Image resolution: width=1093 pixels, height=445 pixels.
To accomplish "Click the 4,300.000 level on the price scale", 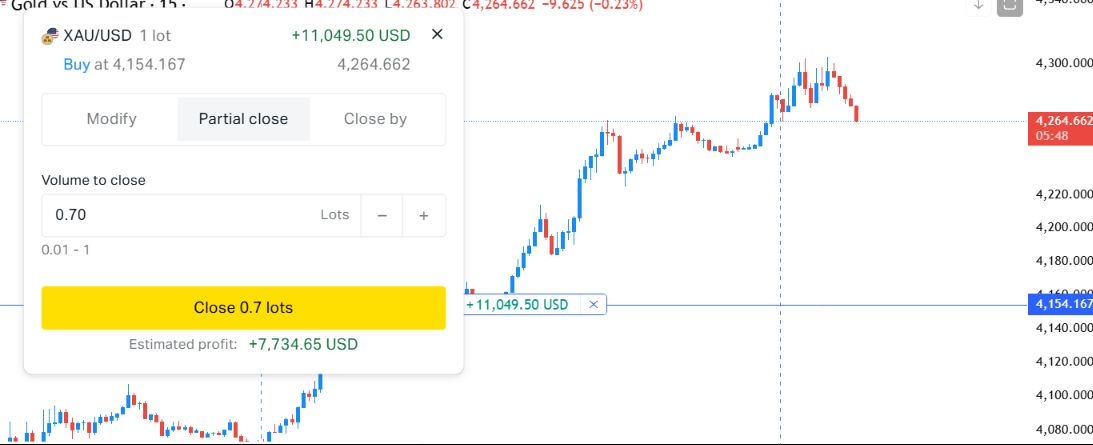I will [1064, 63].
